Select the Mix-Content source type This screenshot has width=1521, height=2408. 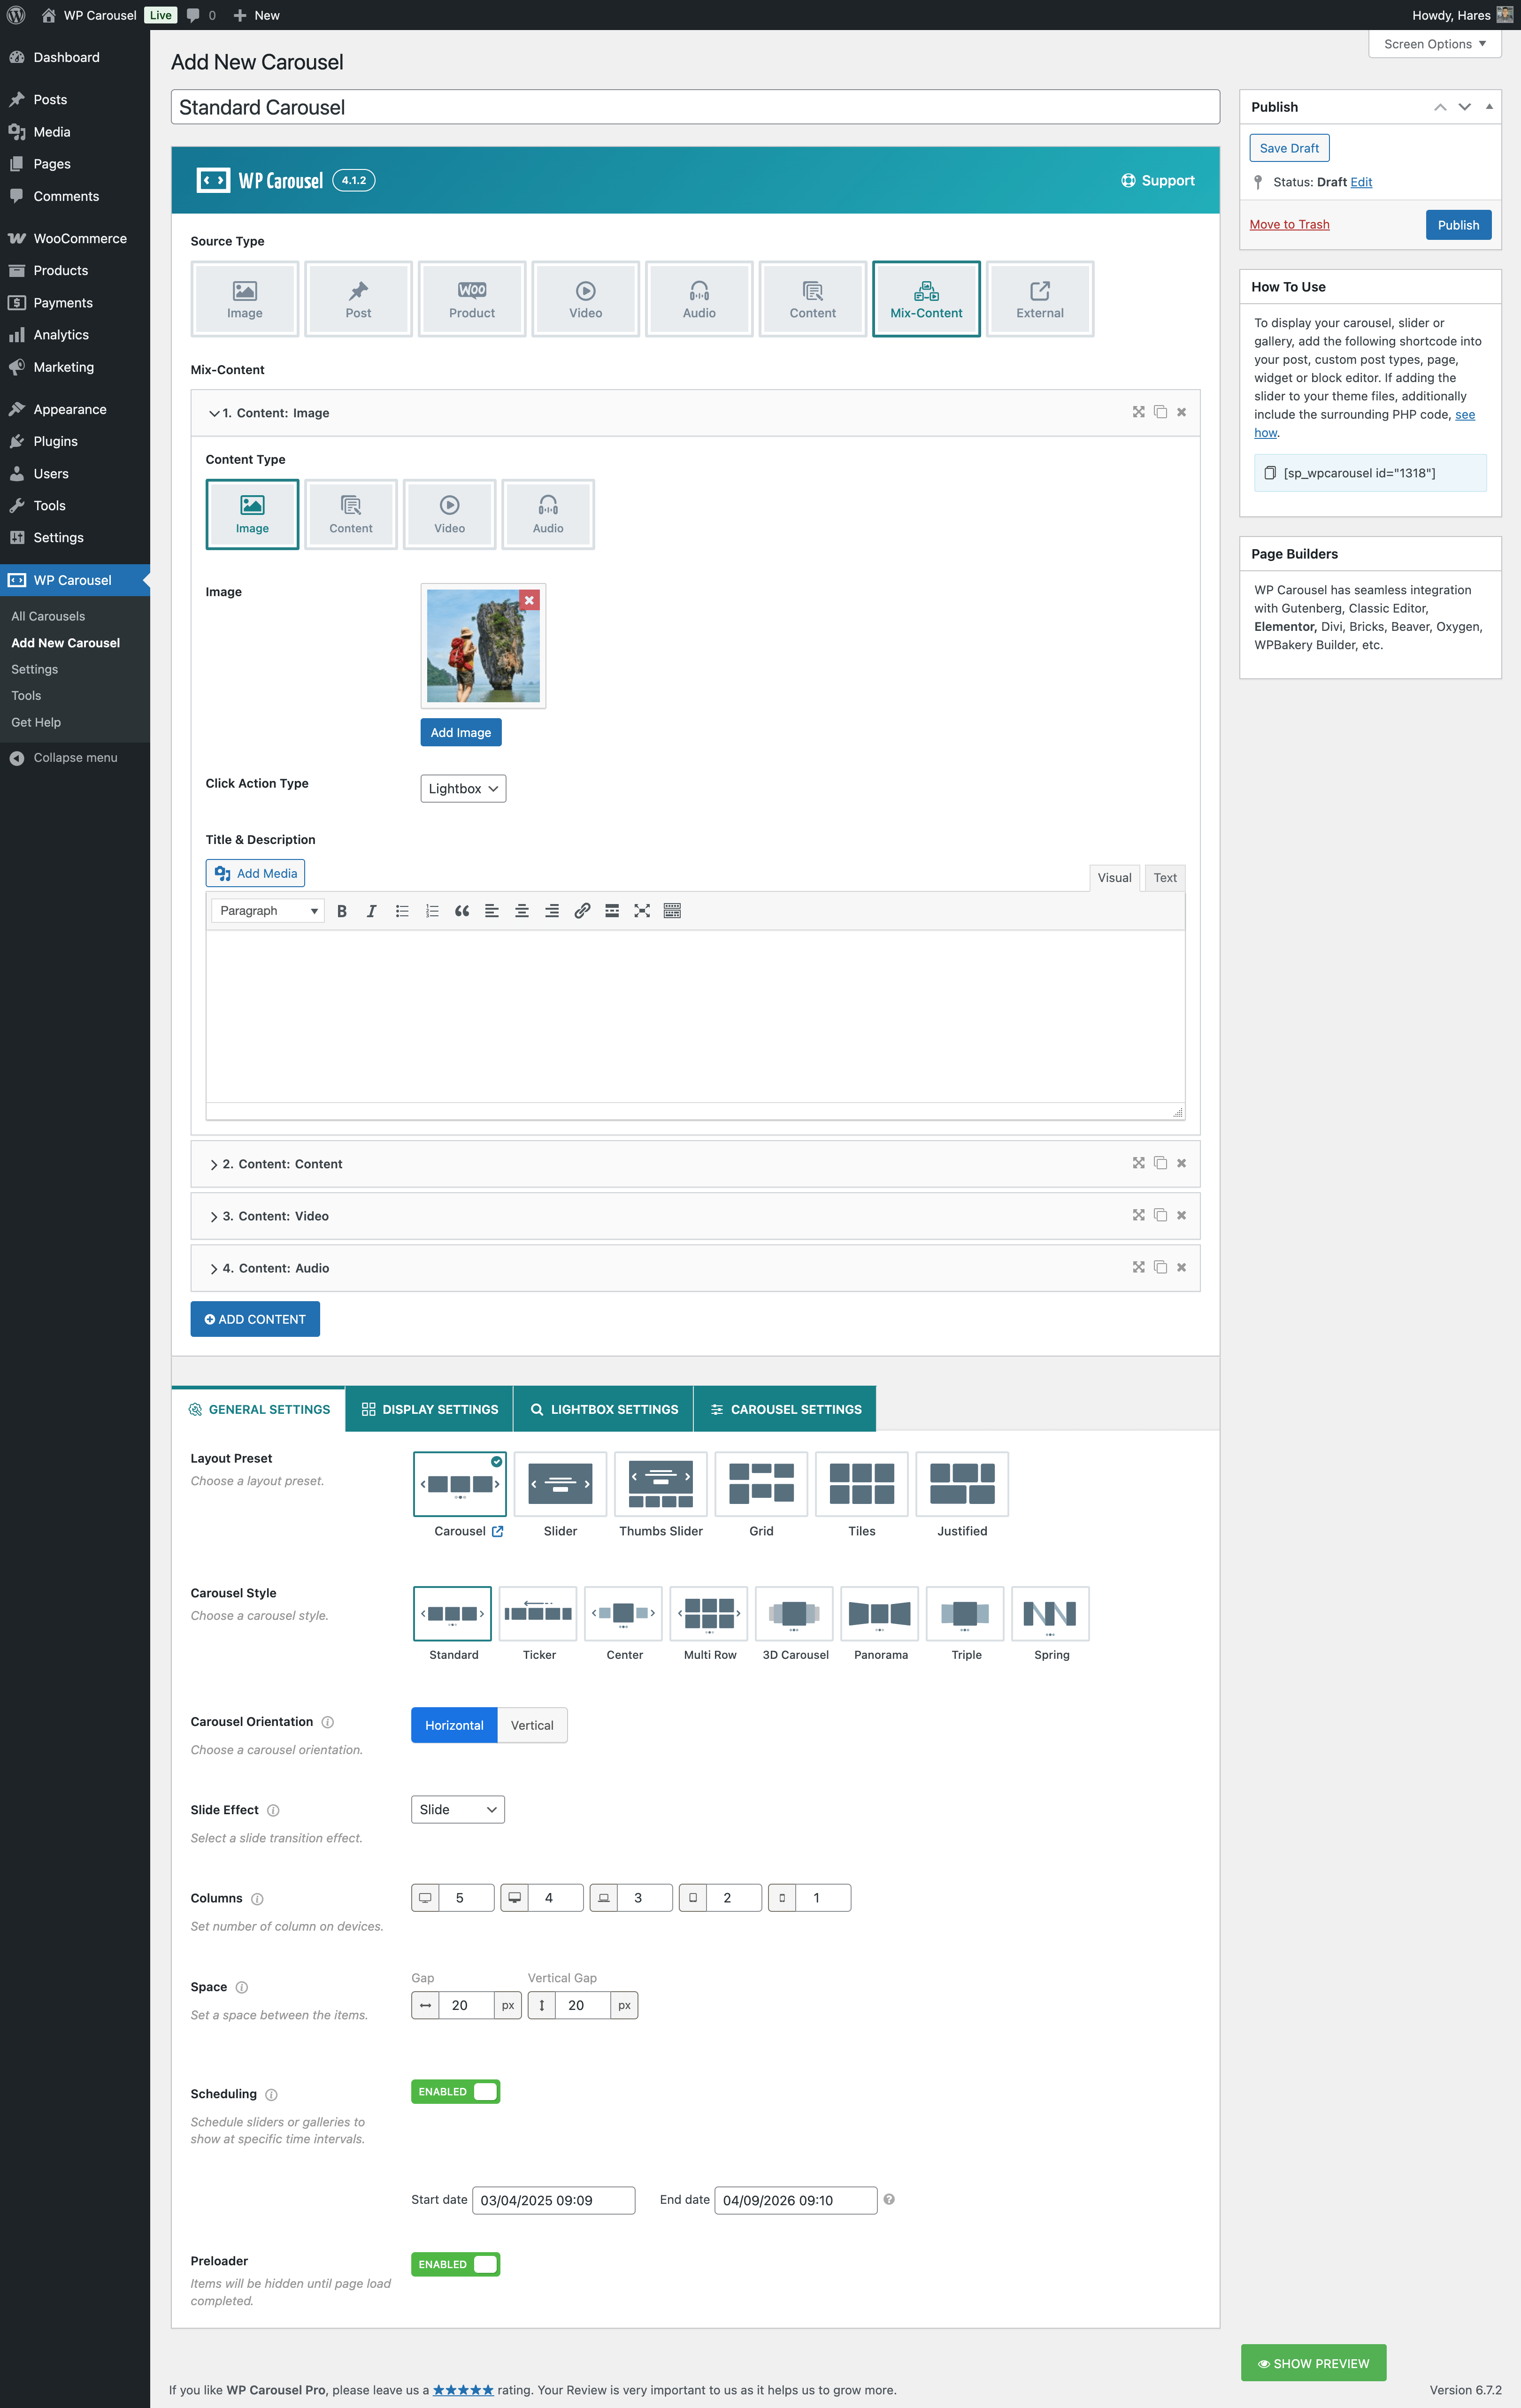(926, 299)
